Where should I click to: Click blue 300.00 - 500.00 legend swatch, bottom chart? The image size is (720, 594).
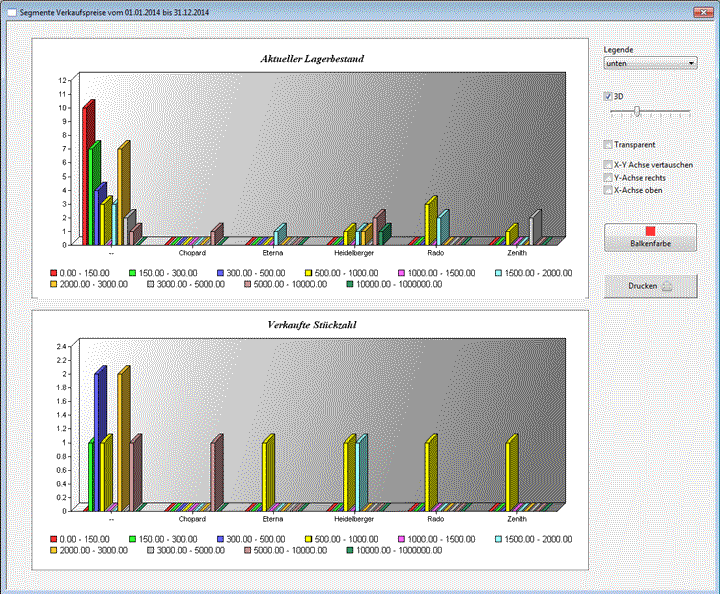pyautogui.click(x=220, y=539)
